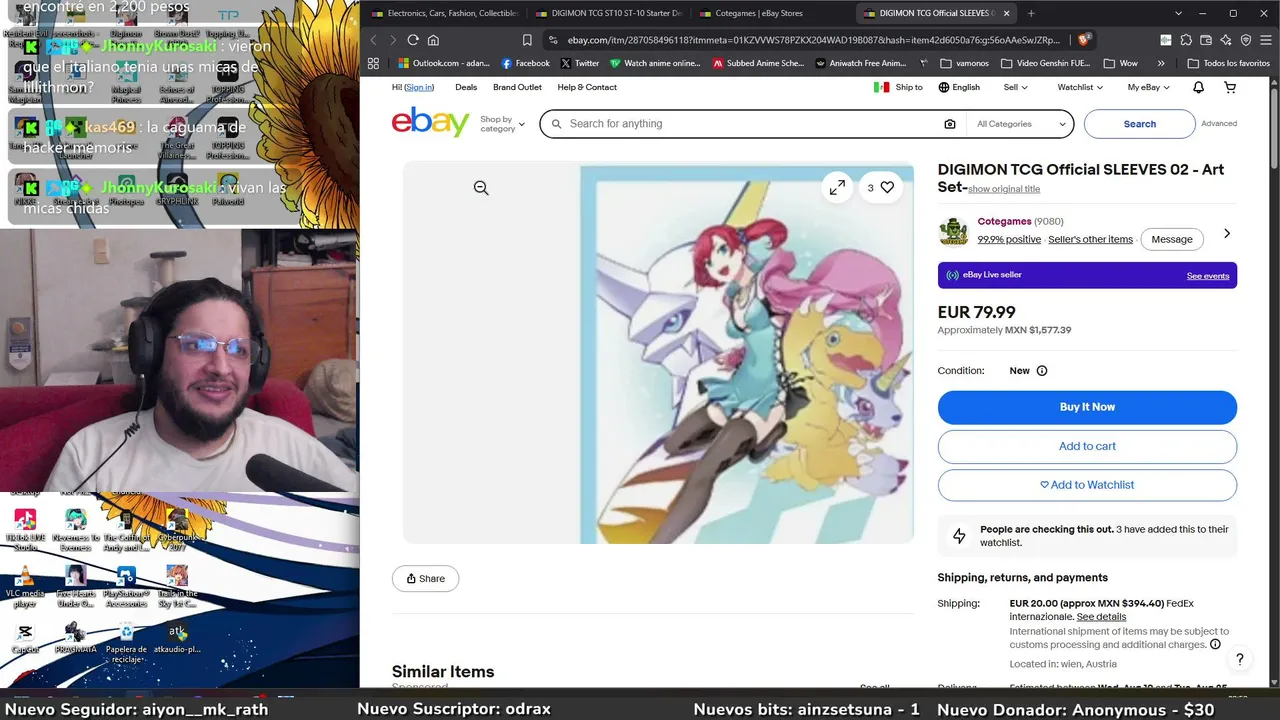Open the TikTok LIVE Studio desktop shortcut
Viewport: 1280px width, 720px height.
pos(25,529)
